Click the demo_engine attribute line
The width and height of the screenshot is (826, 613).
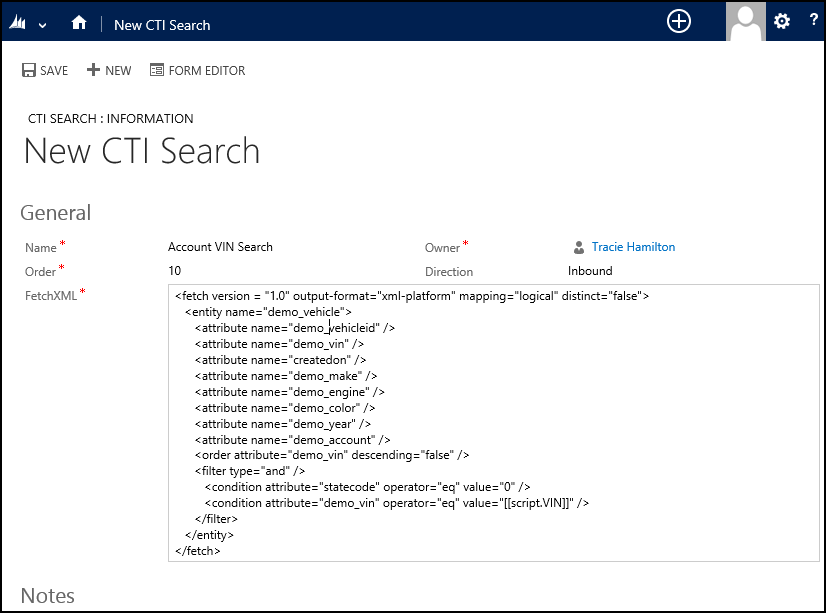[290, 392]
